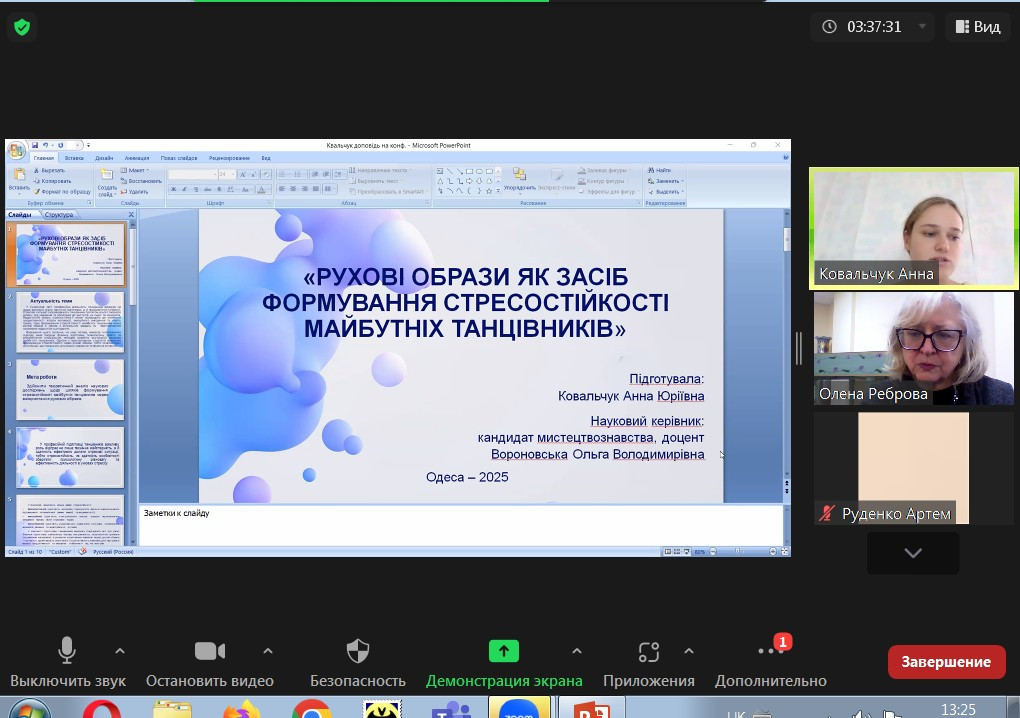Expand the share screen options arrow

click(576, 651)
